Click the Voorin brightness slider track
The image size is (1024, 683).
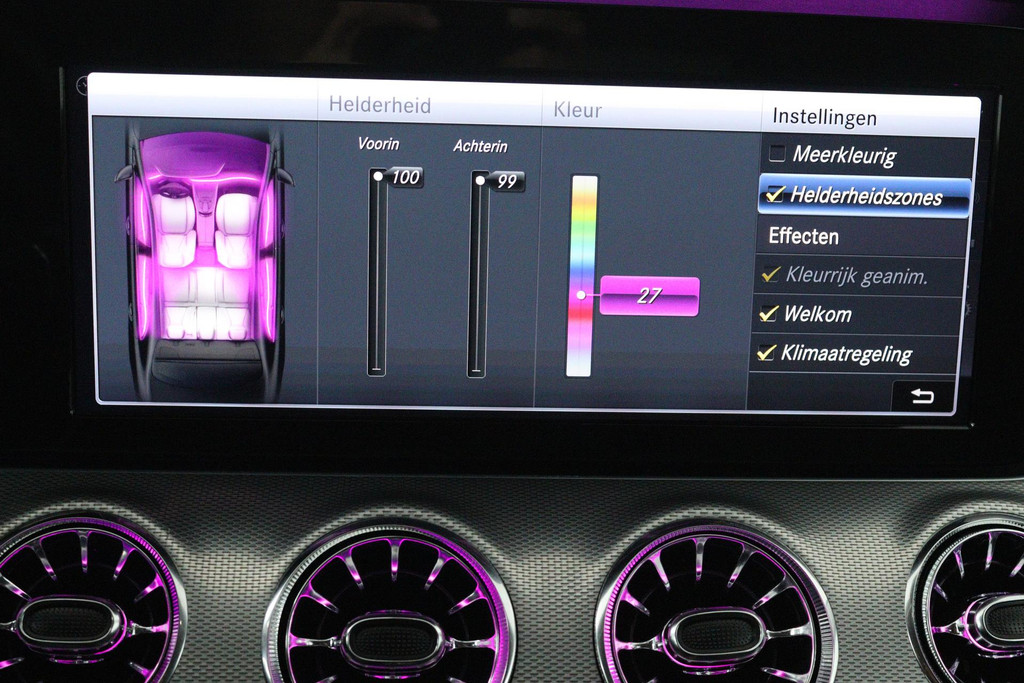pos(377,280)
